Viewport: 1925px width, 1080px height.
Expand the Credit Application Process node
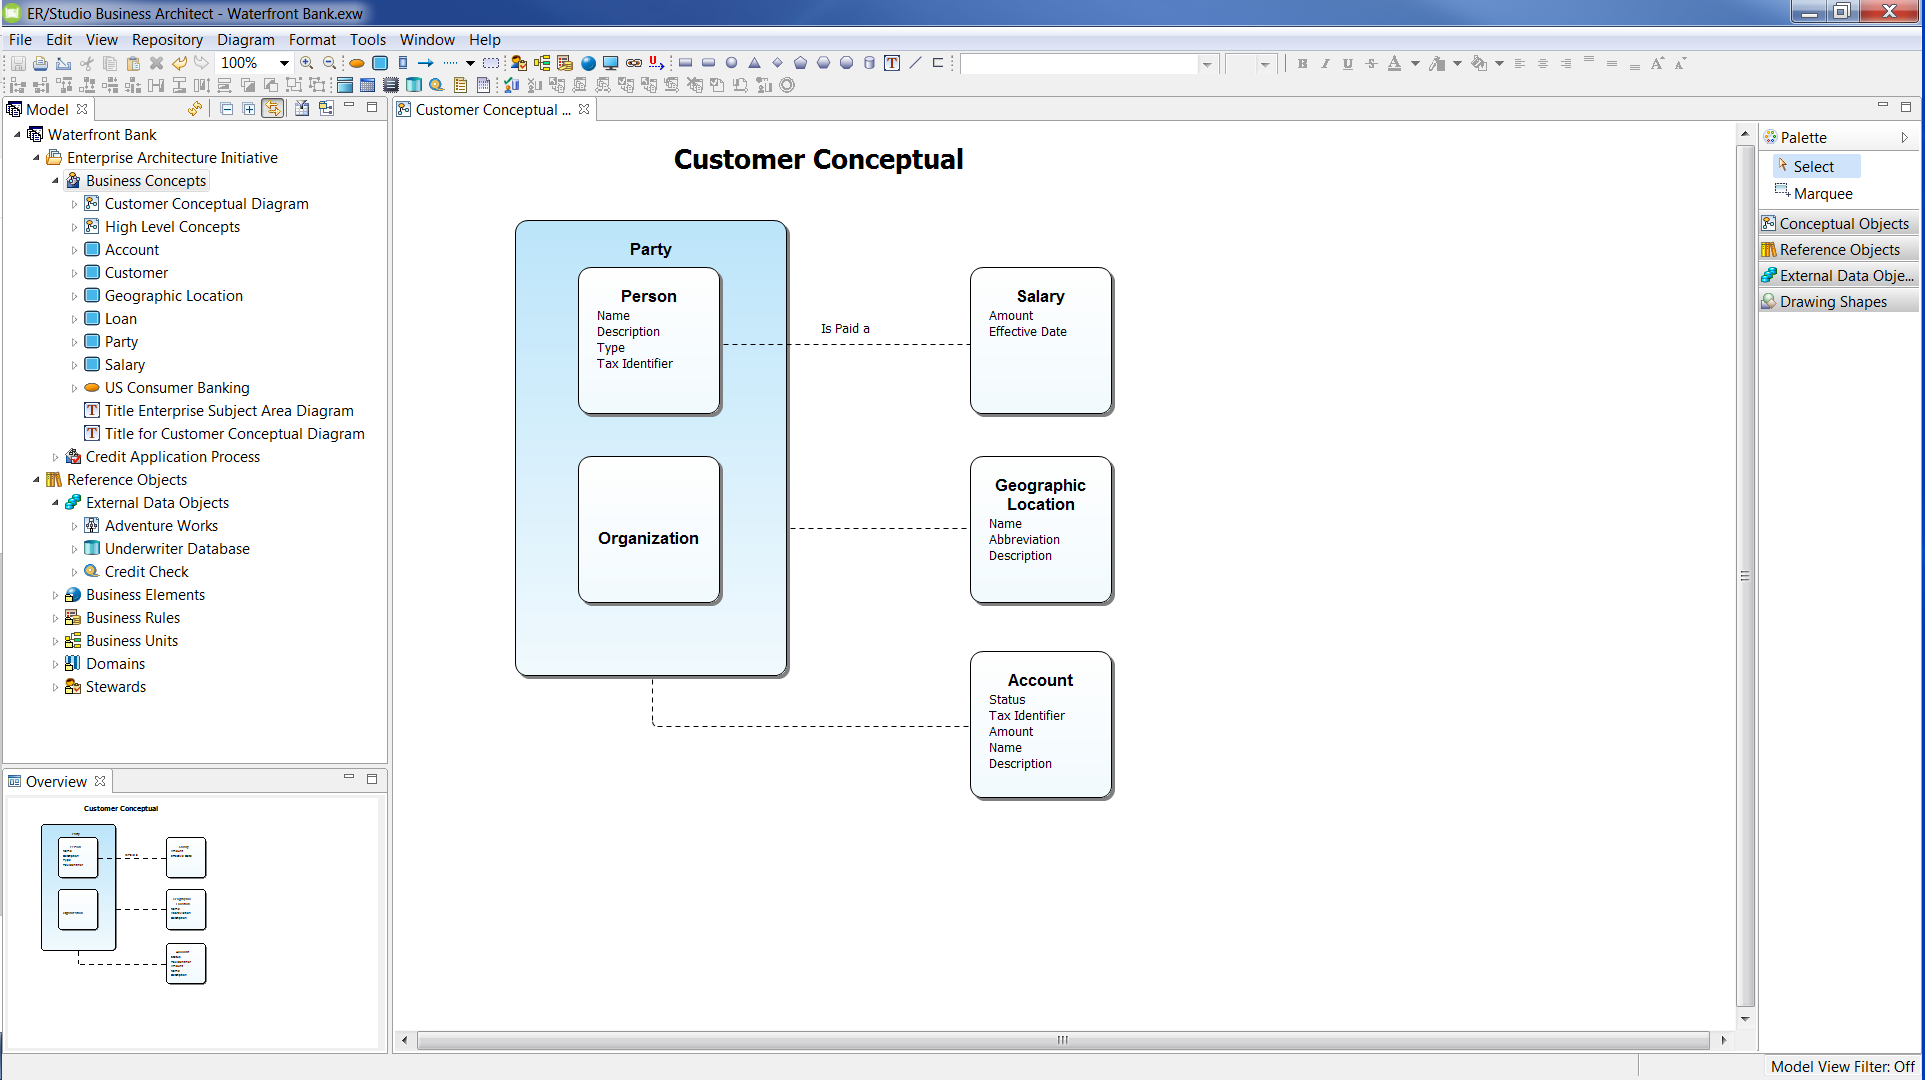[56, 457]
